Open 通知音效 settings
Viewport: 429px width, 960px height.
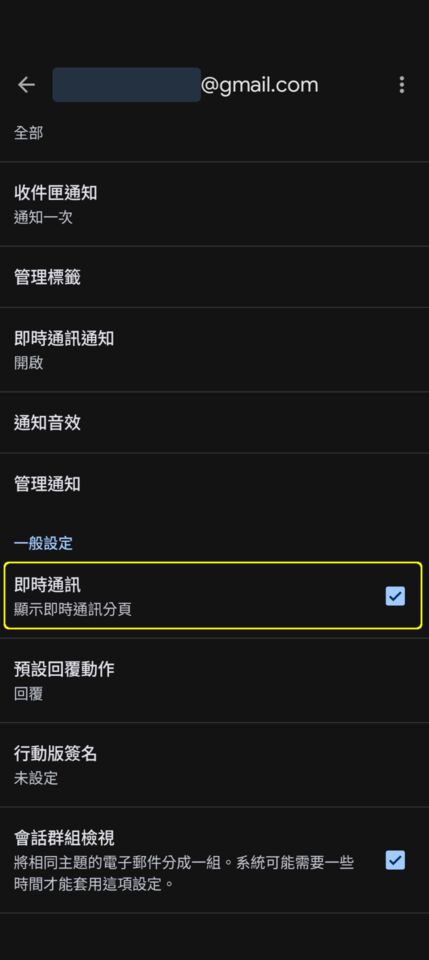tap(214, 422)
